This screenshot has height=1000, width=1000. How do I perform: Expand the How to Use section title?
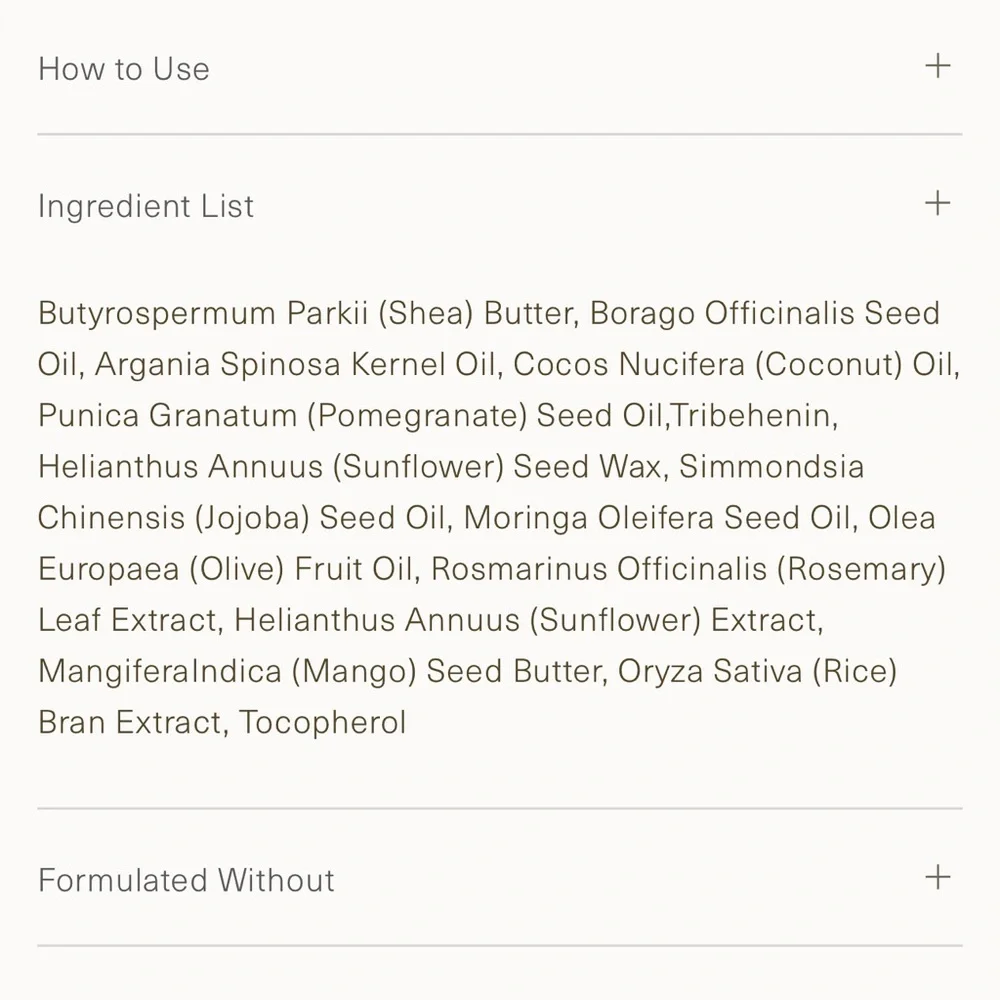(124, 69)
